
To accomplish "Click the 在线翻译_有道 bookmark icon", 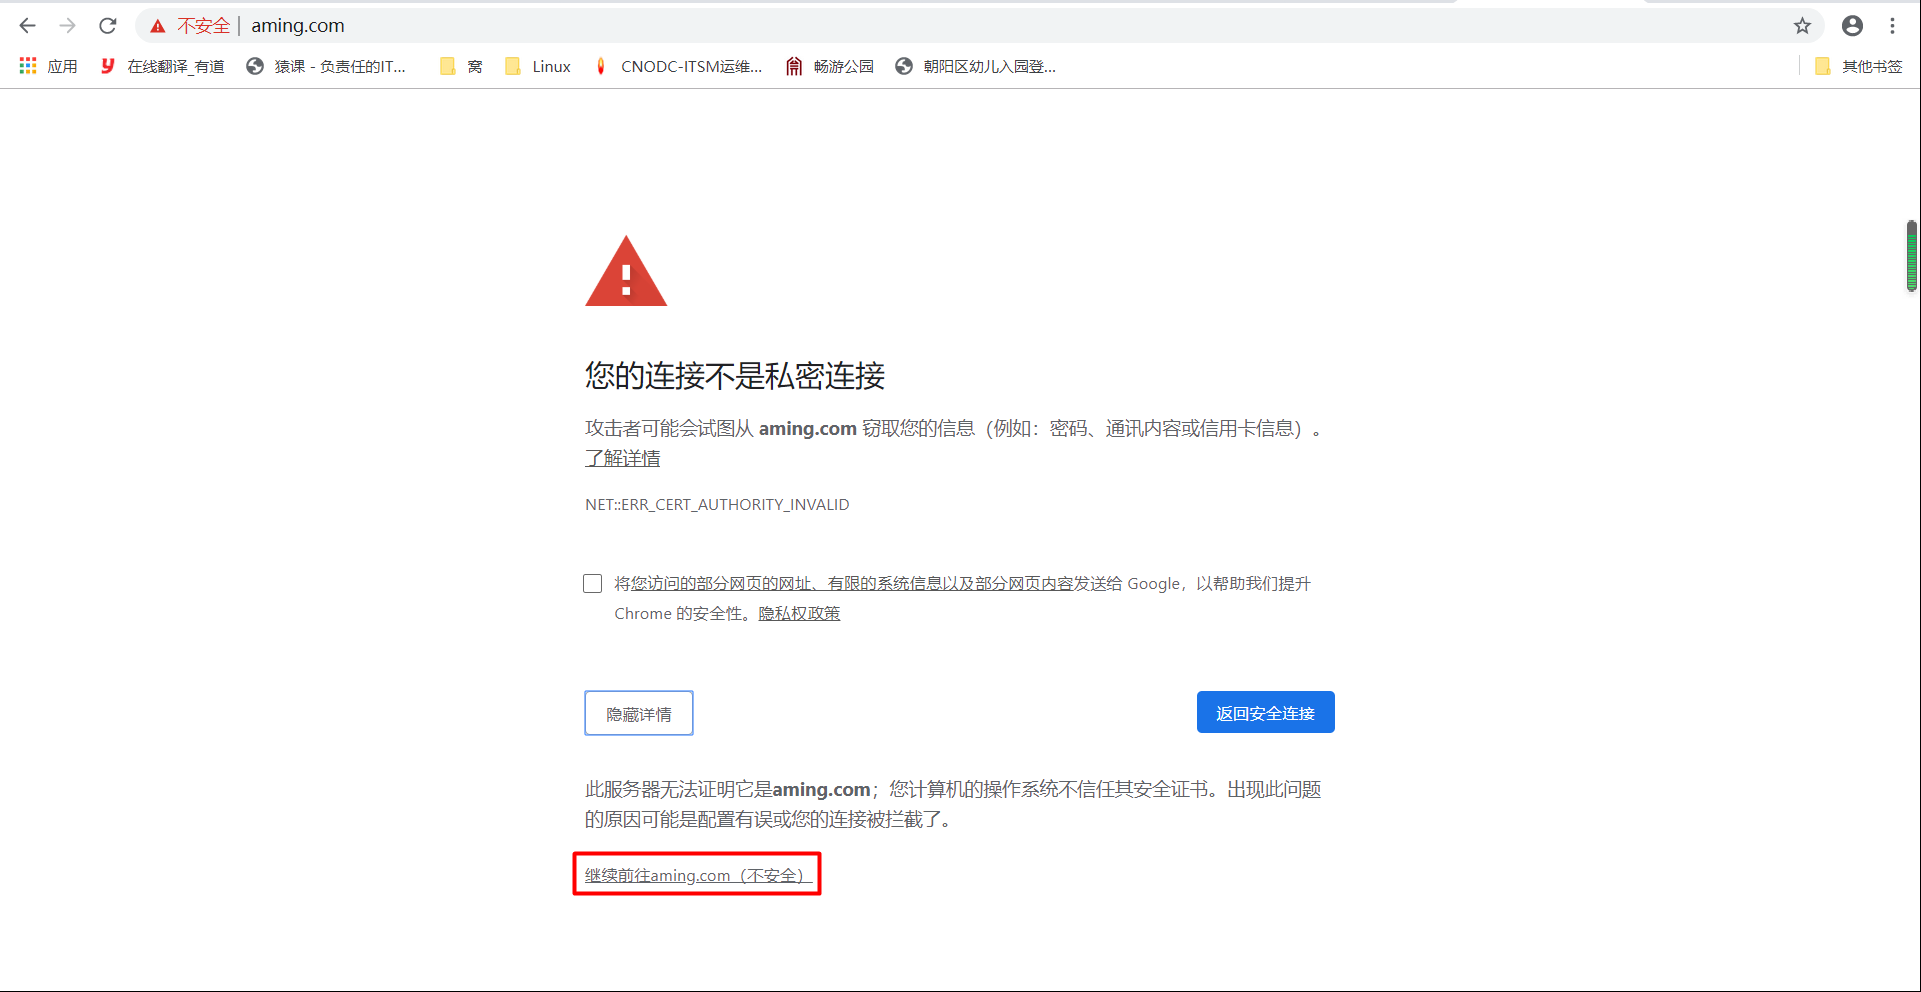I will click(107, 66).
